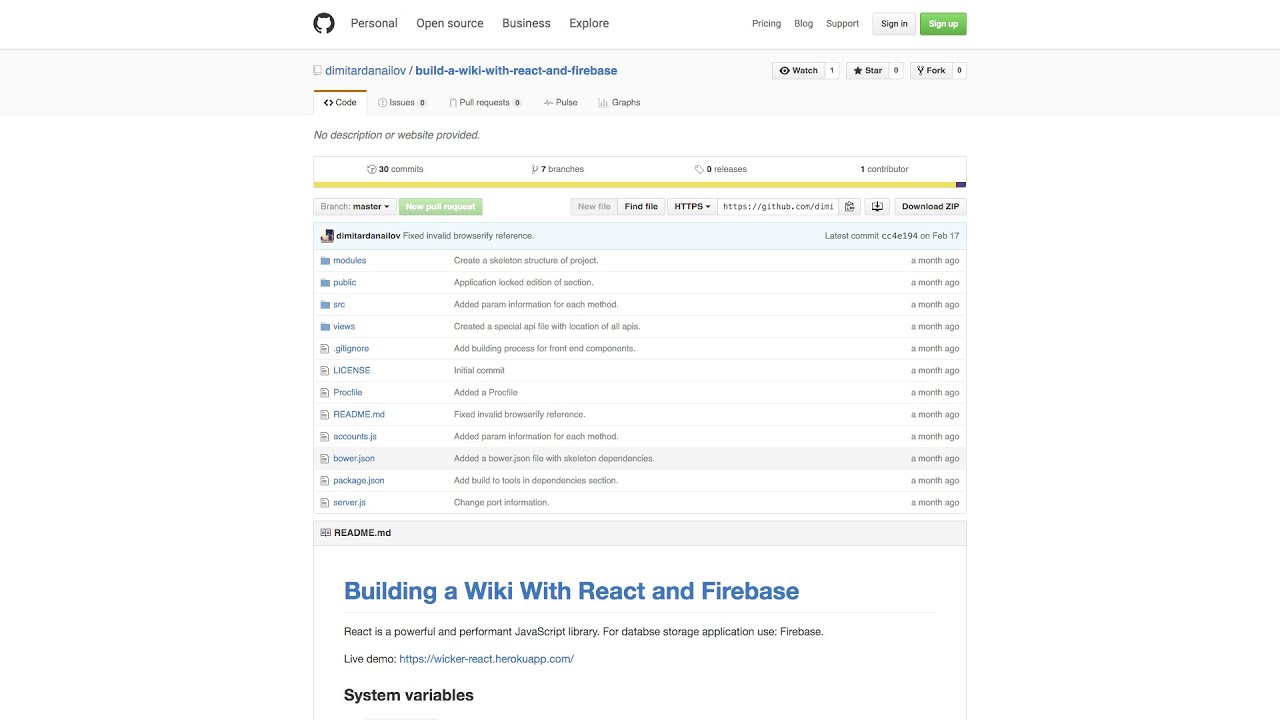The image size is (1280, 720).
Task: Open the build-a-wiki-with-react-and-firebase repo link
Action: pos(516,71)
